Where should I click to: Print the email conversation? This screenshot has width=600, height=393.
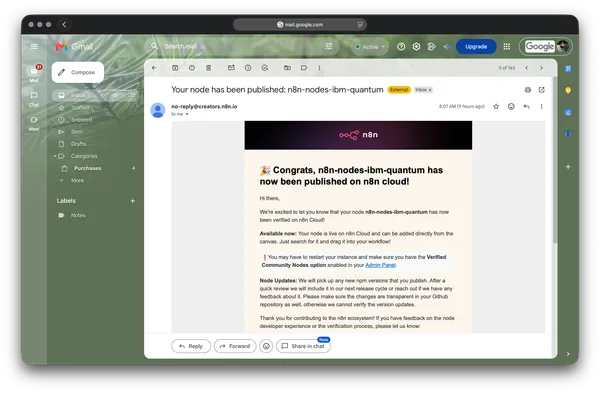[x=528, y=90]
